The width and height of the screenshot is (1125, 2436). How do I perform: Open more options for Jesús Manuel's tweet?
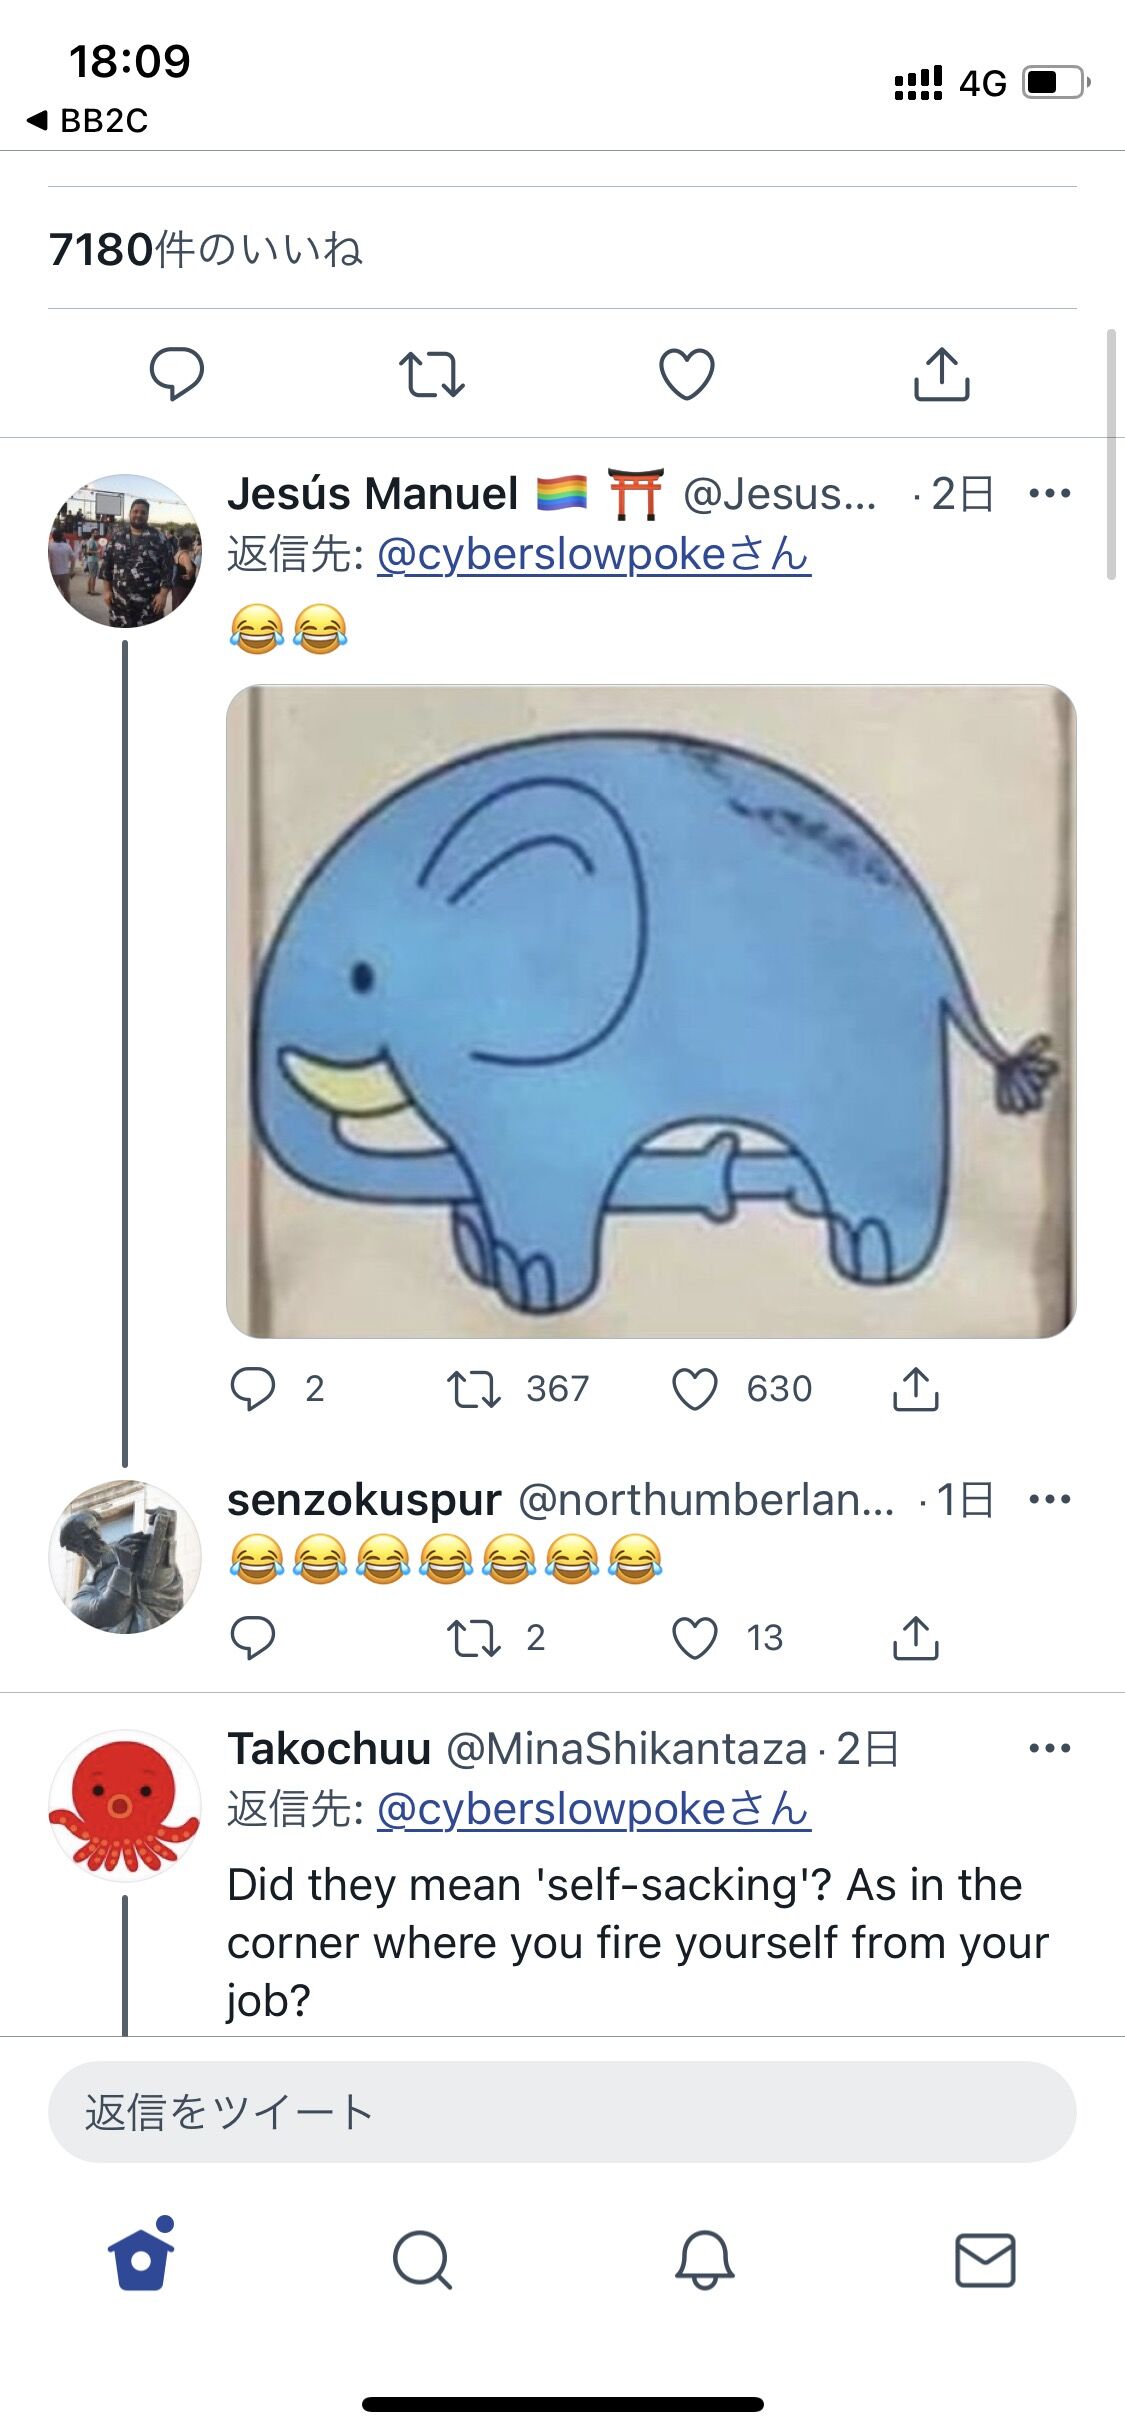pos(1049,493)
